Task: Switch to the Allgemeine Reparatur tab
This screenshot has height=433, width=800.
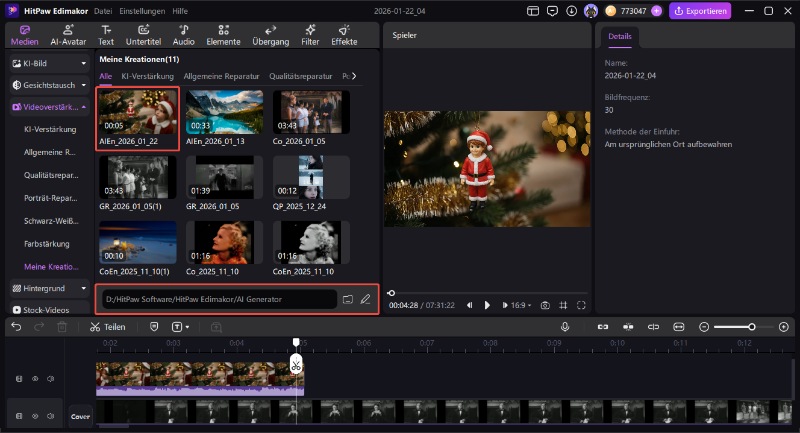Action: point(221,76)
